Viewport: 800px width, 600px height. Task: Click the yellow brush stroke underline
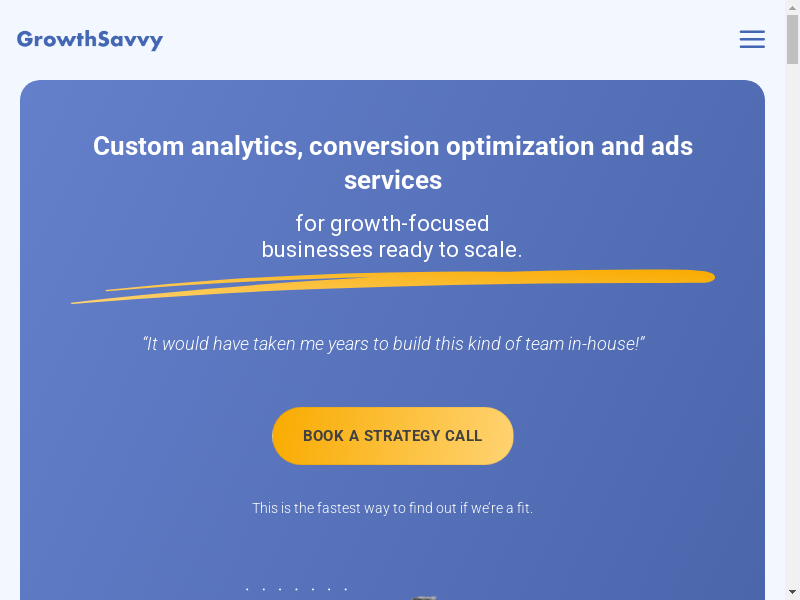pyautogui.click(x=400, y=283)
